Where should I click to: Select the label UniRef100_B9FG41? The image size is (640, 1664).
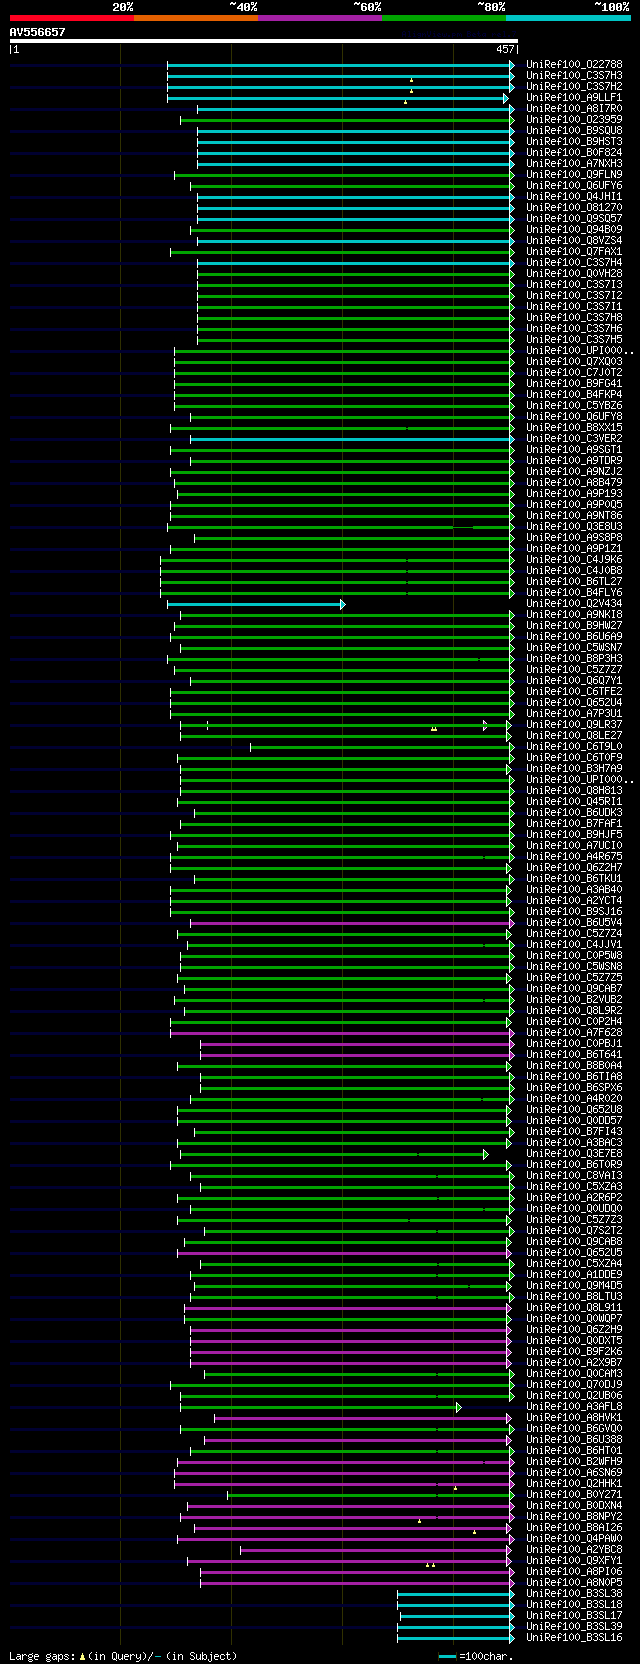pos(574,384)
